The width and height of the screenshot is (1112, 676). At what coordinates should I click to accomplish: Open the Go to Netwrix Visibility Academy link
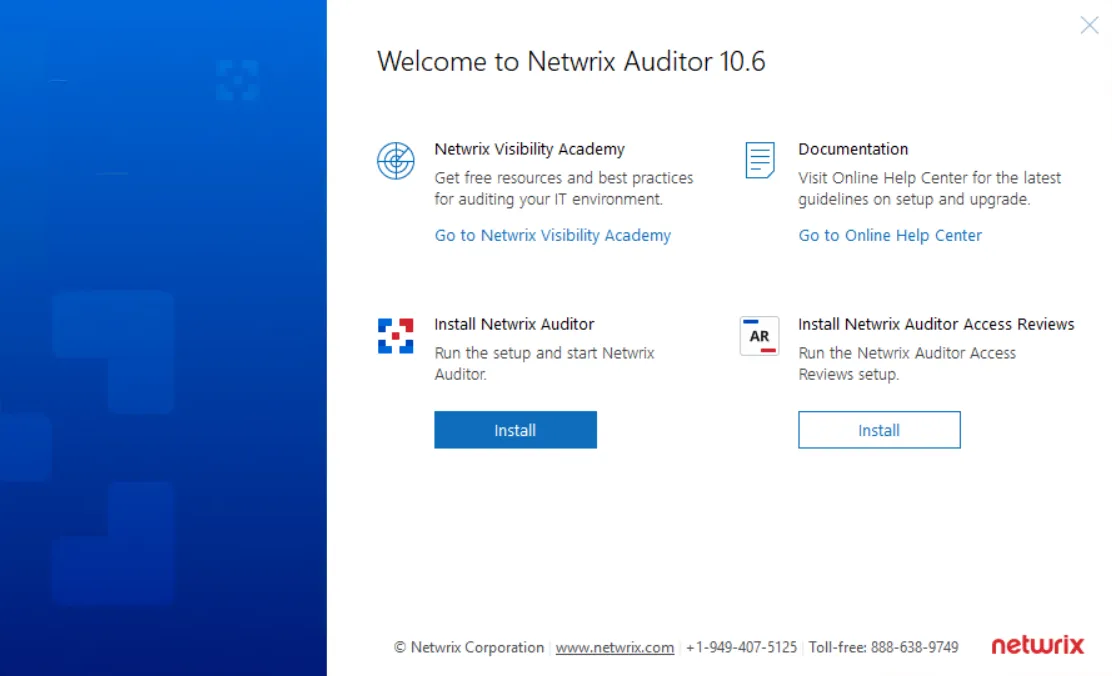pos(552,236)
